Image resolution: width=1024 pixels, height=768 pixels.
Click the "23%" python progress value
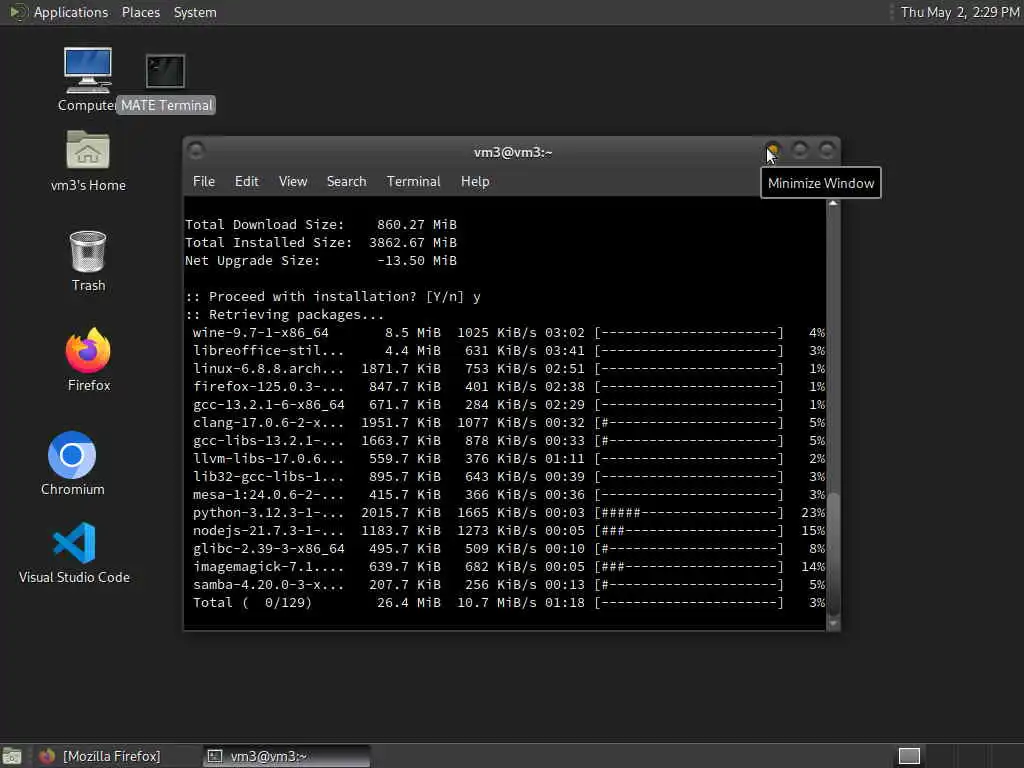(x=813, y=513)
